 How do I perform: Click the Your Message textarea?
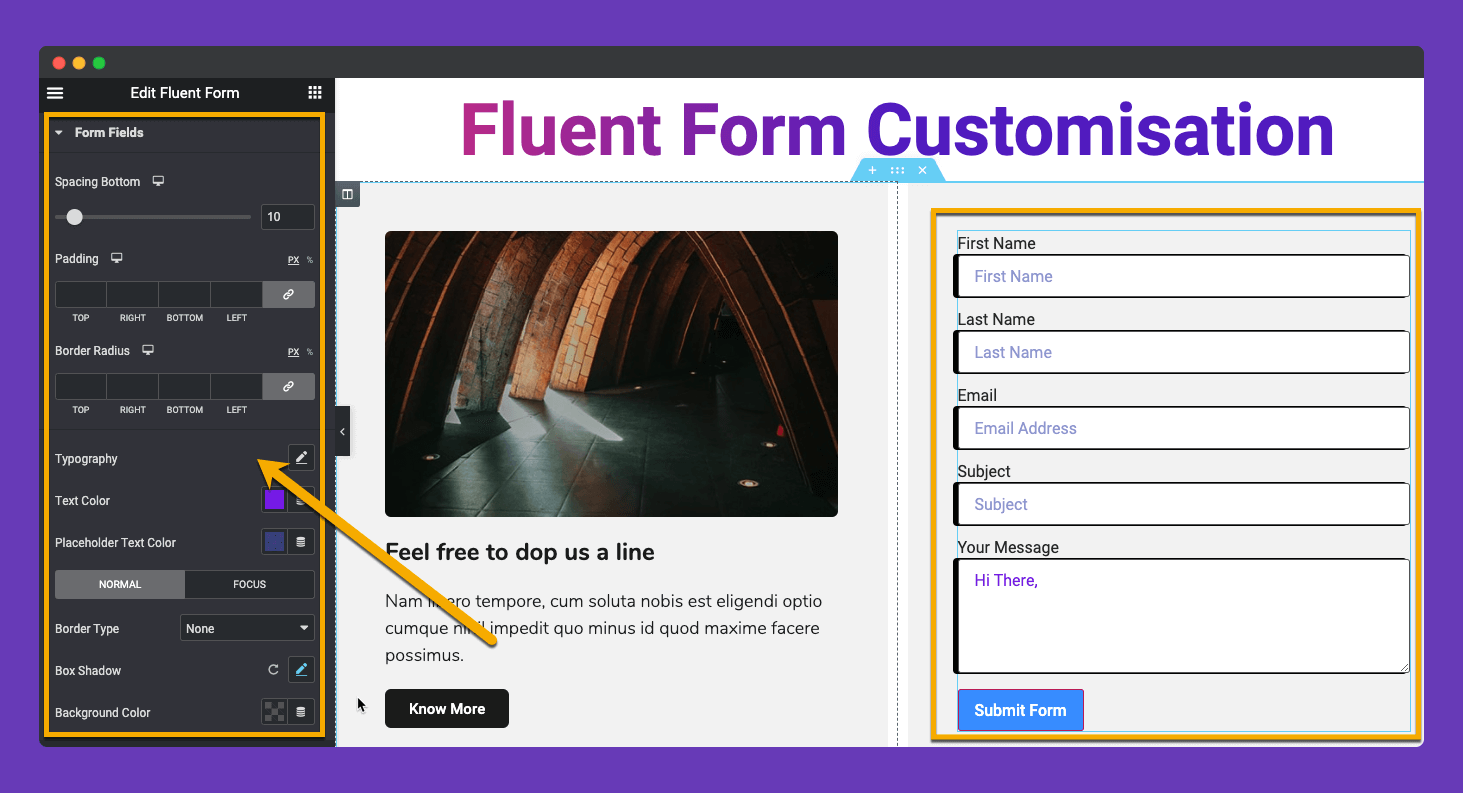click(x=1182, y=615)
